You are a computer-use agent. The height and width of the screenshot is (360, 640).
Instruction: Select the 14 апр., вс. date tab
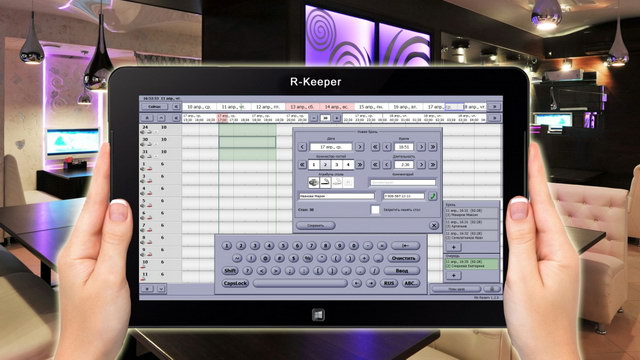[336, 107]
